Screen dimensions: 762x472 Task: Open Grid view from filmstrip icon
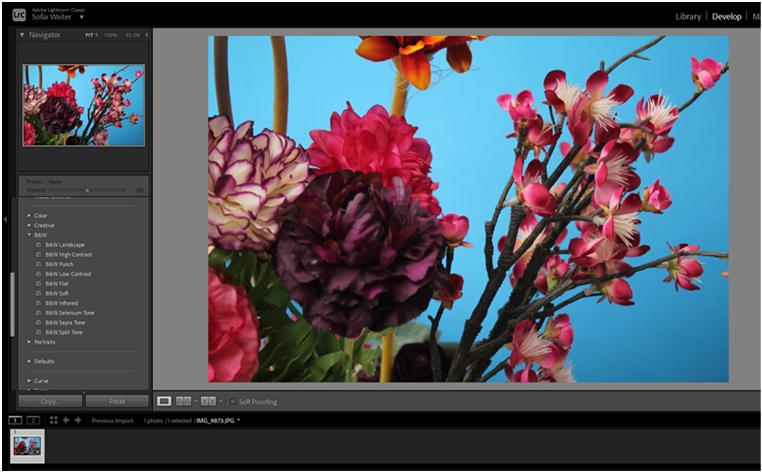(x=53, y=420)
